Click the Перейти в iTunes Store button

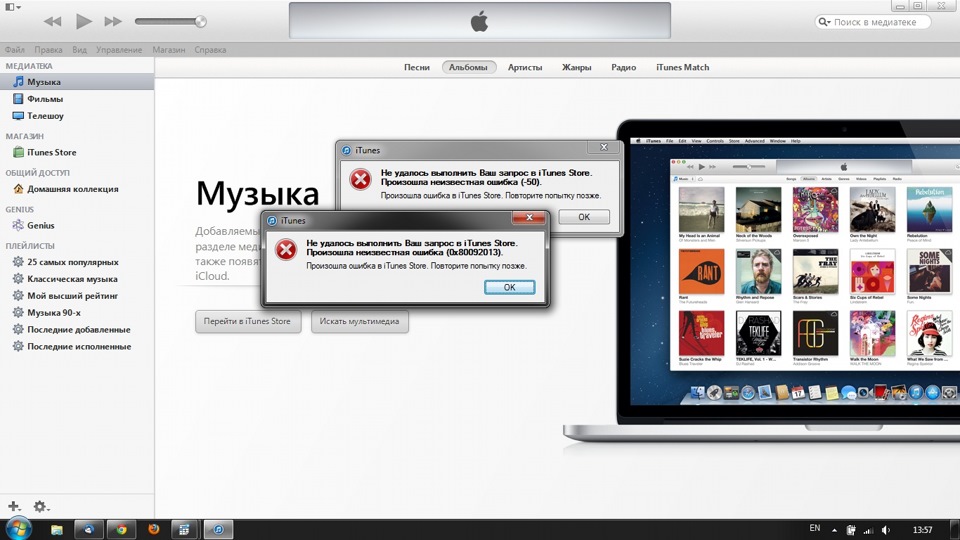pos(248,321)
